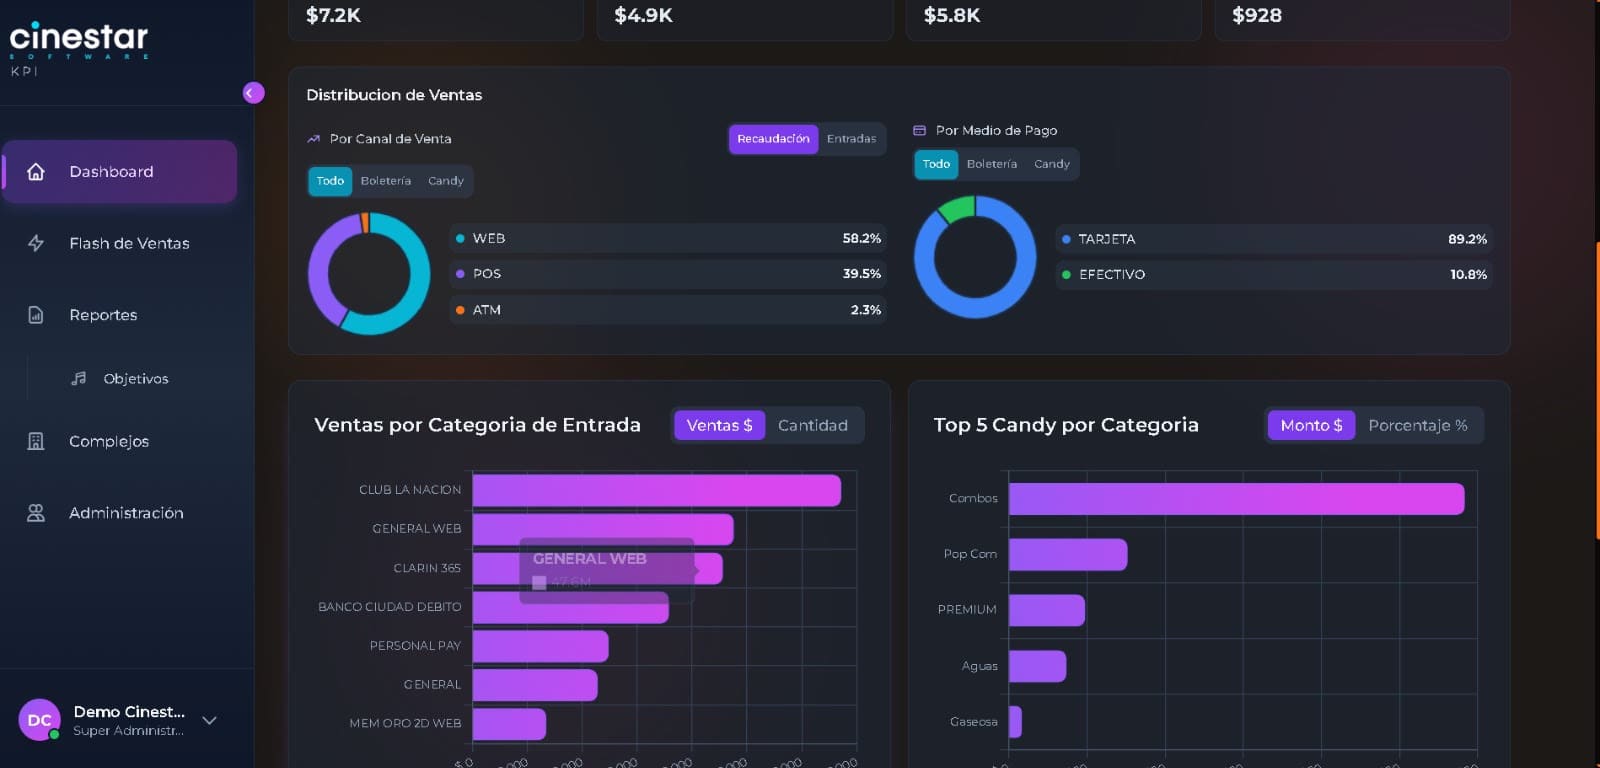Click the Pop Corn bar
The height and width of the screenshot is (768, 1600).
[x=1068, y=555]
